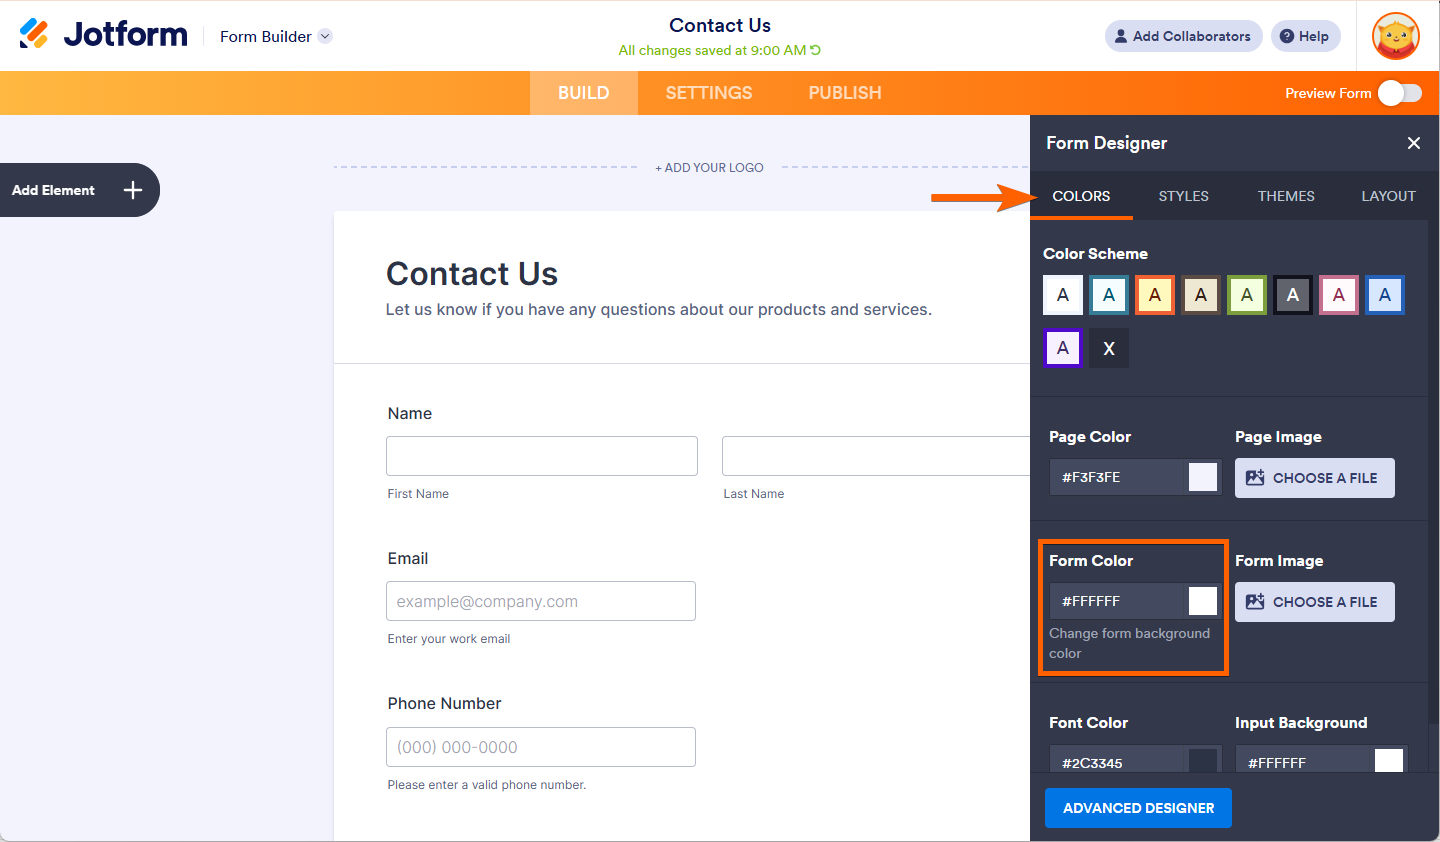Click the ADVANCED DESIGNER button
This screenshot has width=1440, height=842.
(x=1138, y=808)
